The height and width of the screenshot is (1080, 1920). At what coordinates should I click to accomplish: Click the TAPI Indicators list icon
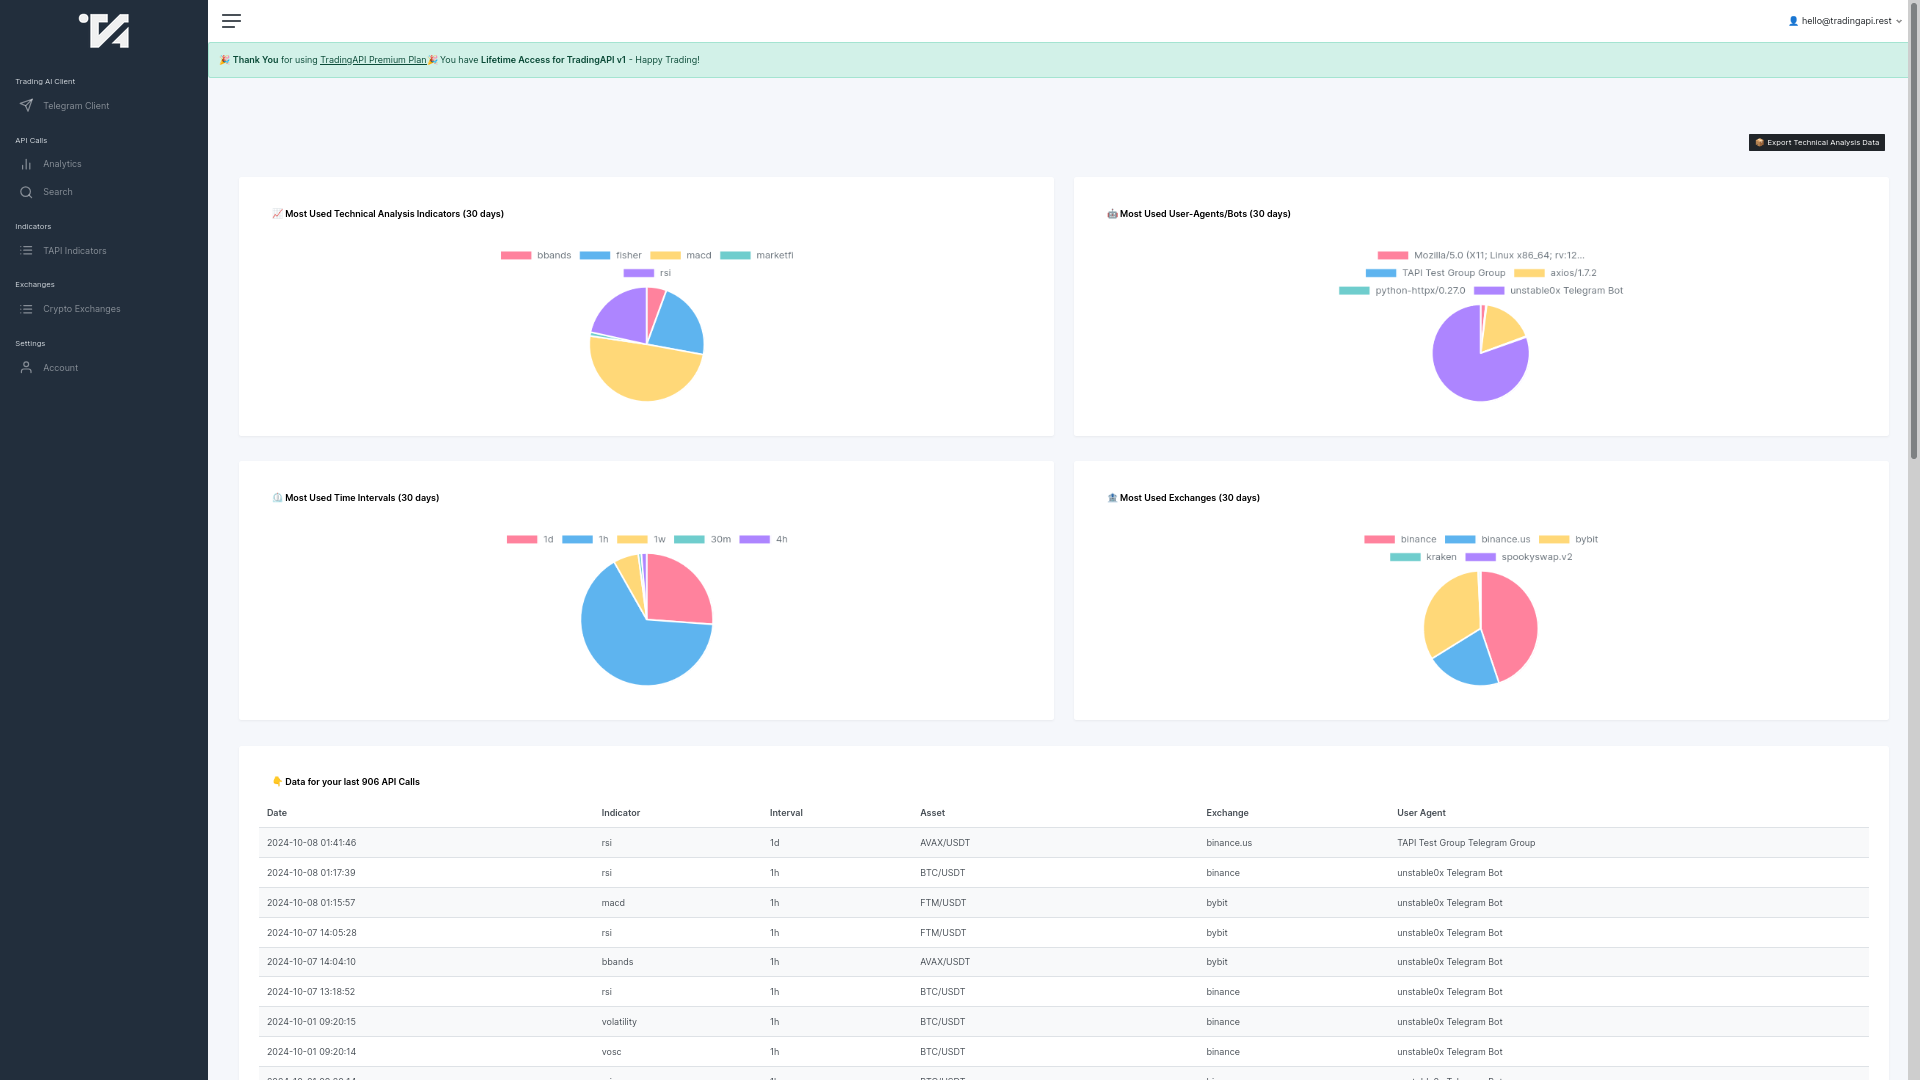pos(26,251)
